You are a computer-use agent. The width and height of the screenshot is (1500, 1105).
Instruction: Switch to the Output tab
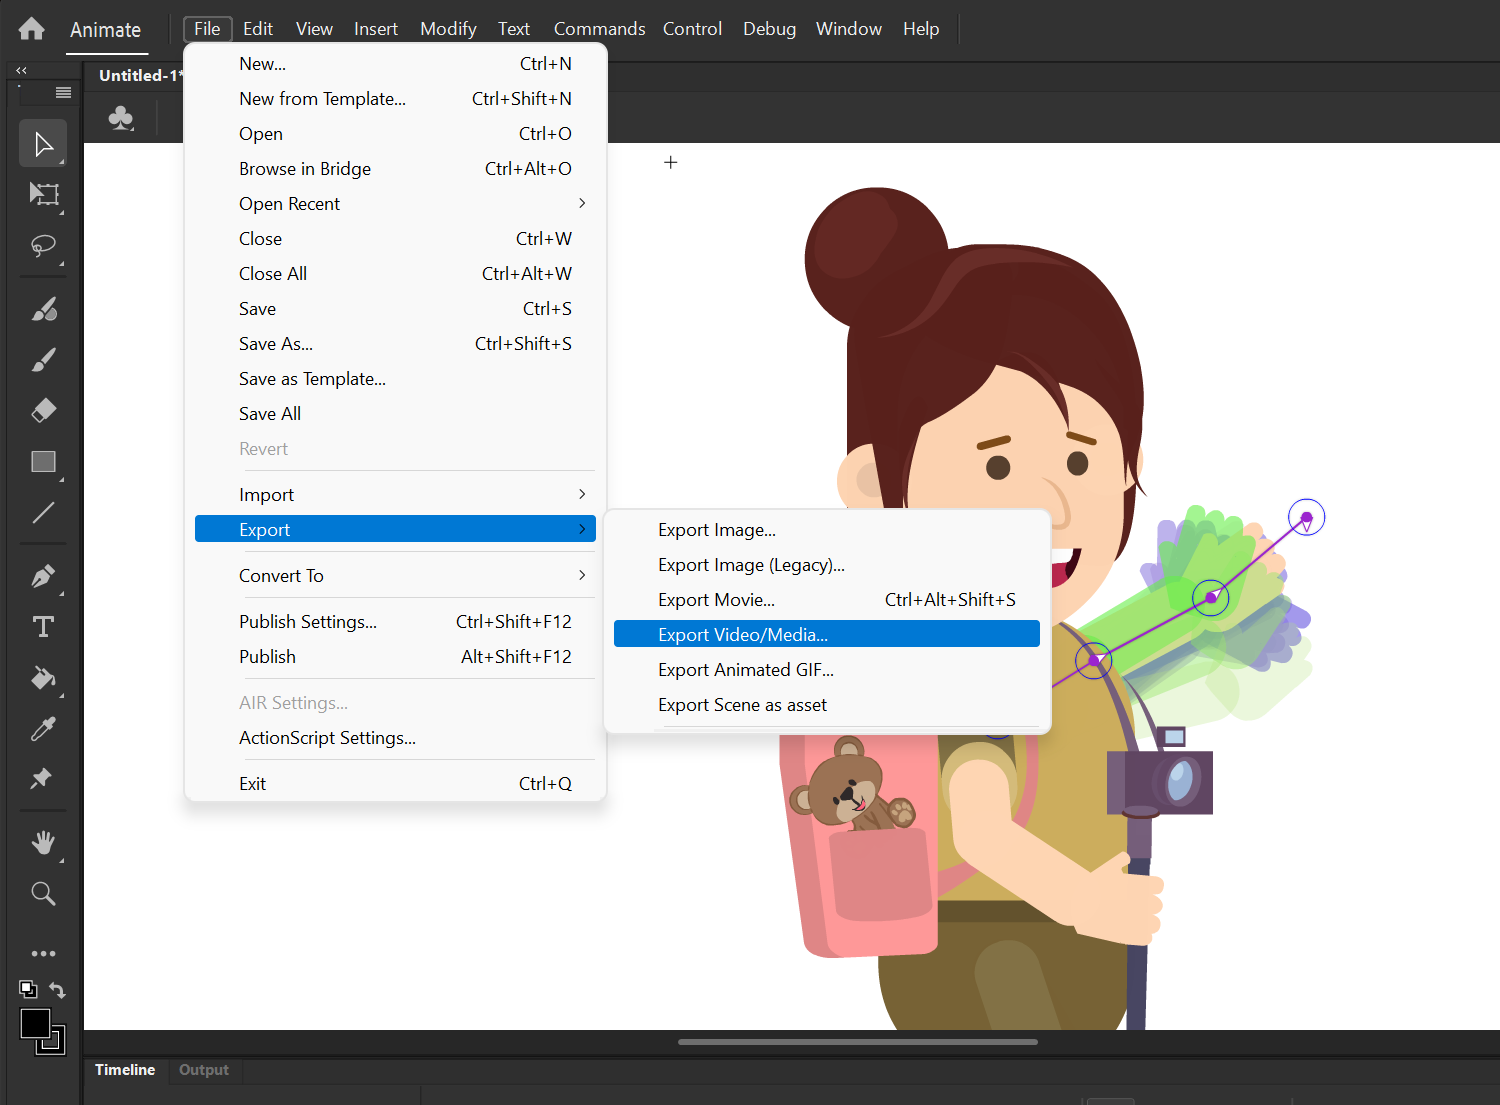[204, 1070]
